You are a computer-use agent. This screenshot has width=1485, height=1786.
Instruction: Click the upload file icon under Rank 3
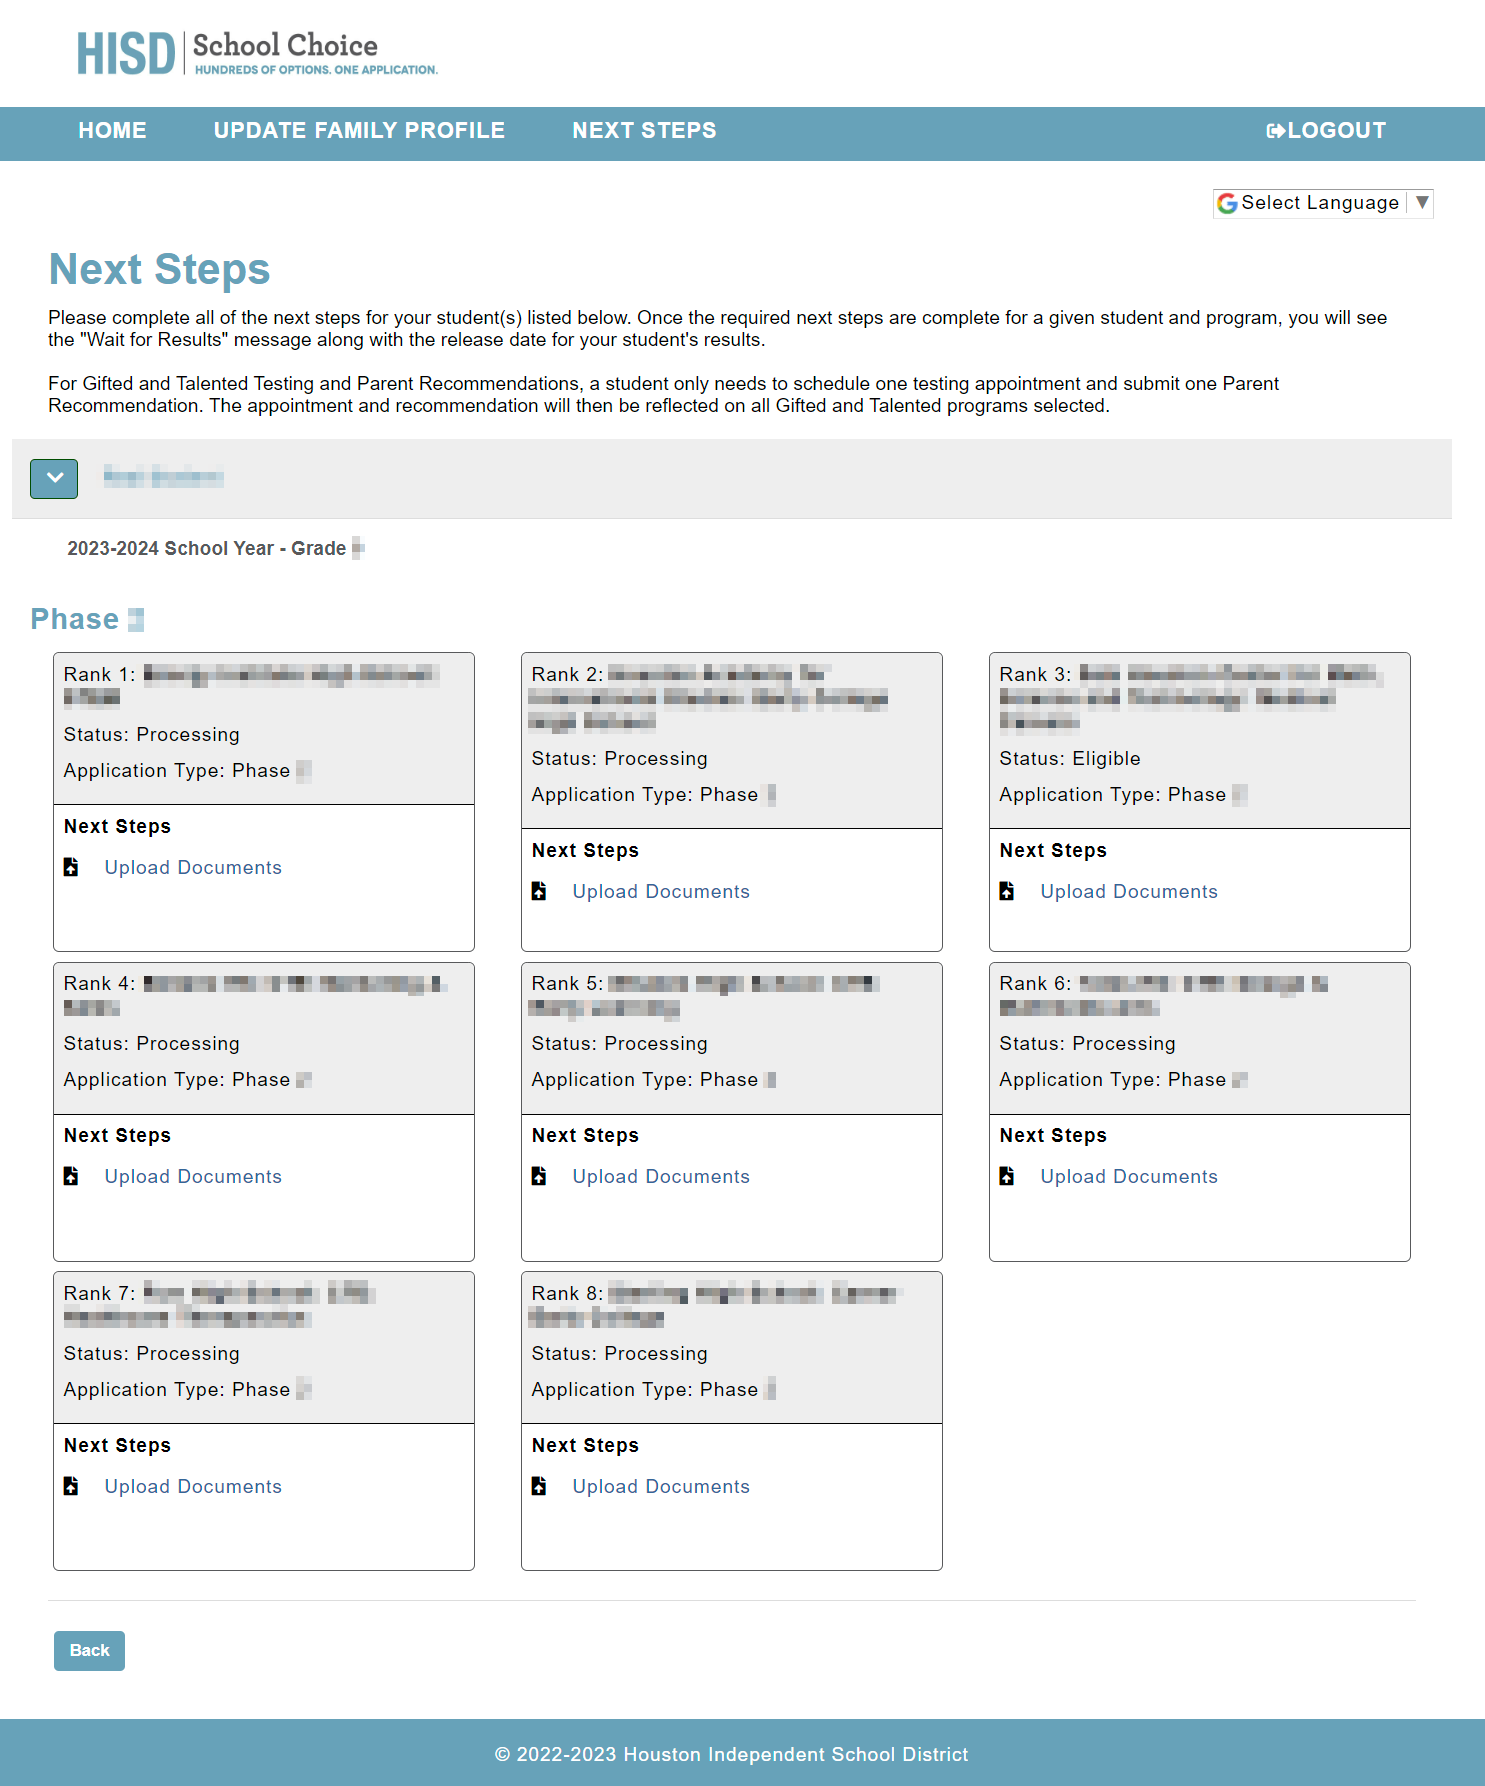(1007, 891)
